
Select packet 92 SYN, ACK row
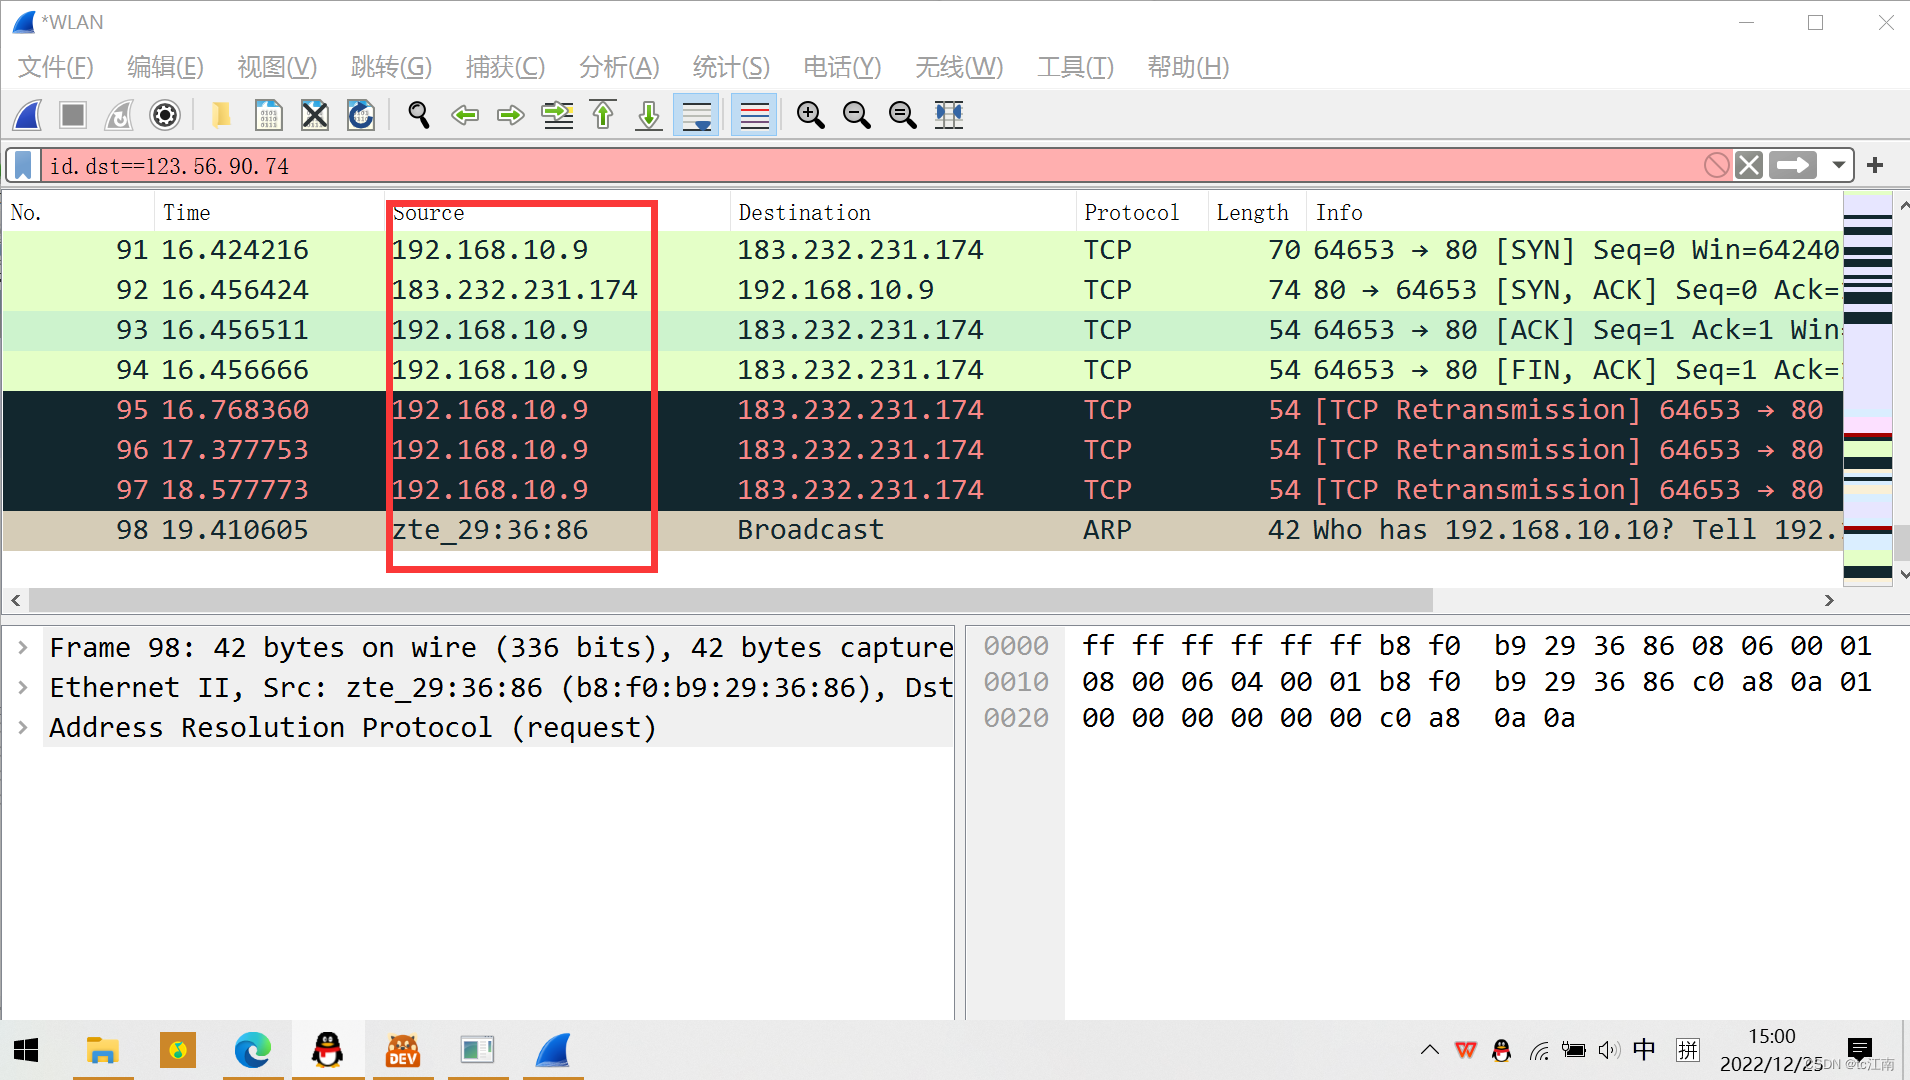(x=921, y=290)
